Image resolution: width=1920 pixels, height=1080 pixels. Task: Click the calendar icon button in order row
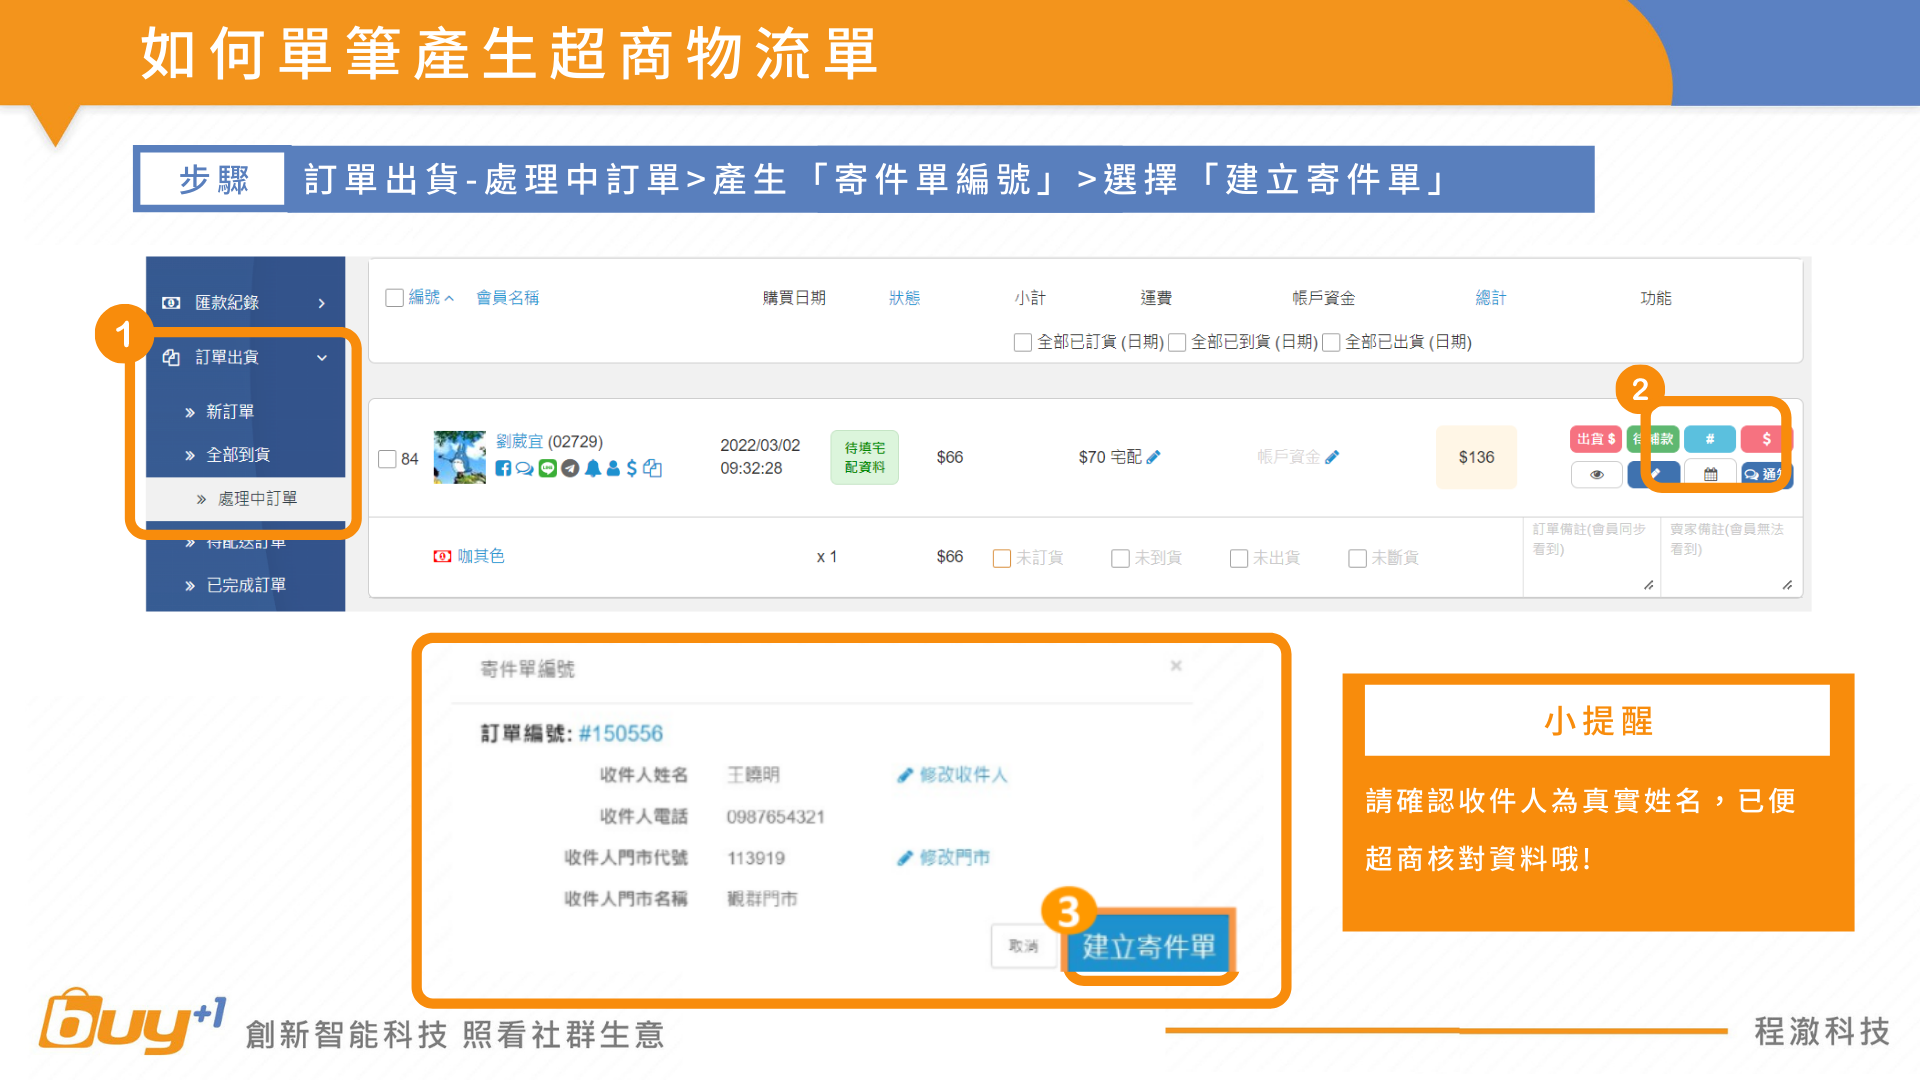[x=1710, y=475]
